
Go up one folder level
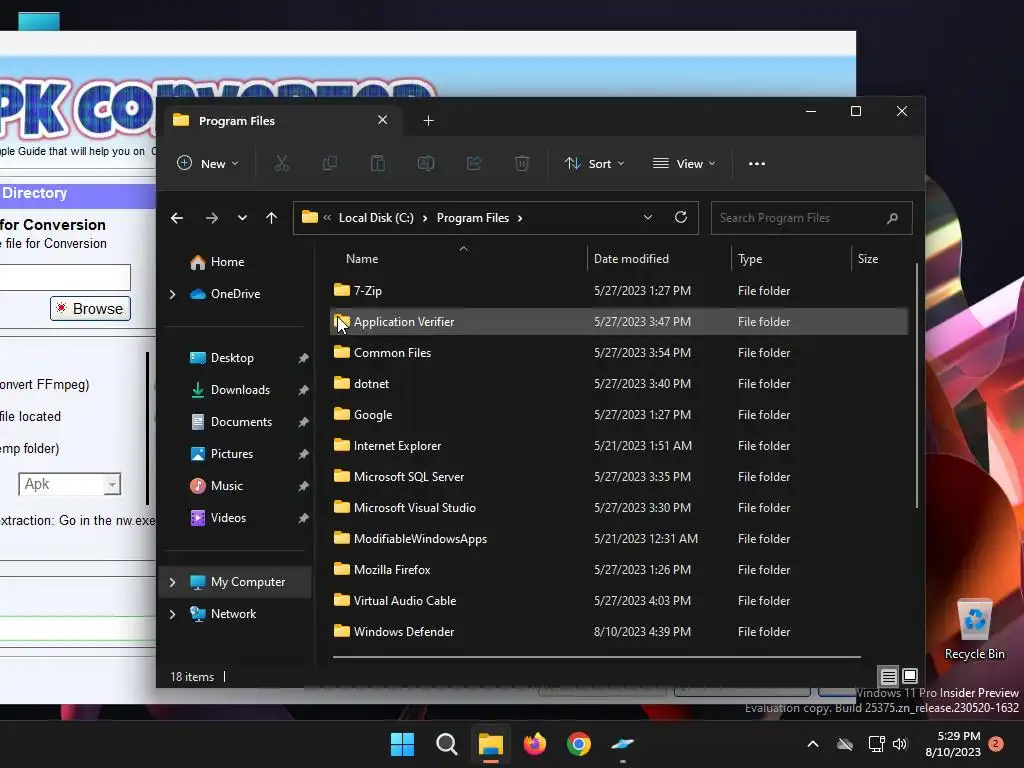(272, 218)
